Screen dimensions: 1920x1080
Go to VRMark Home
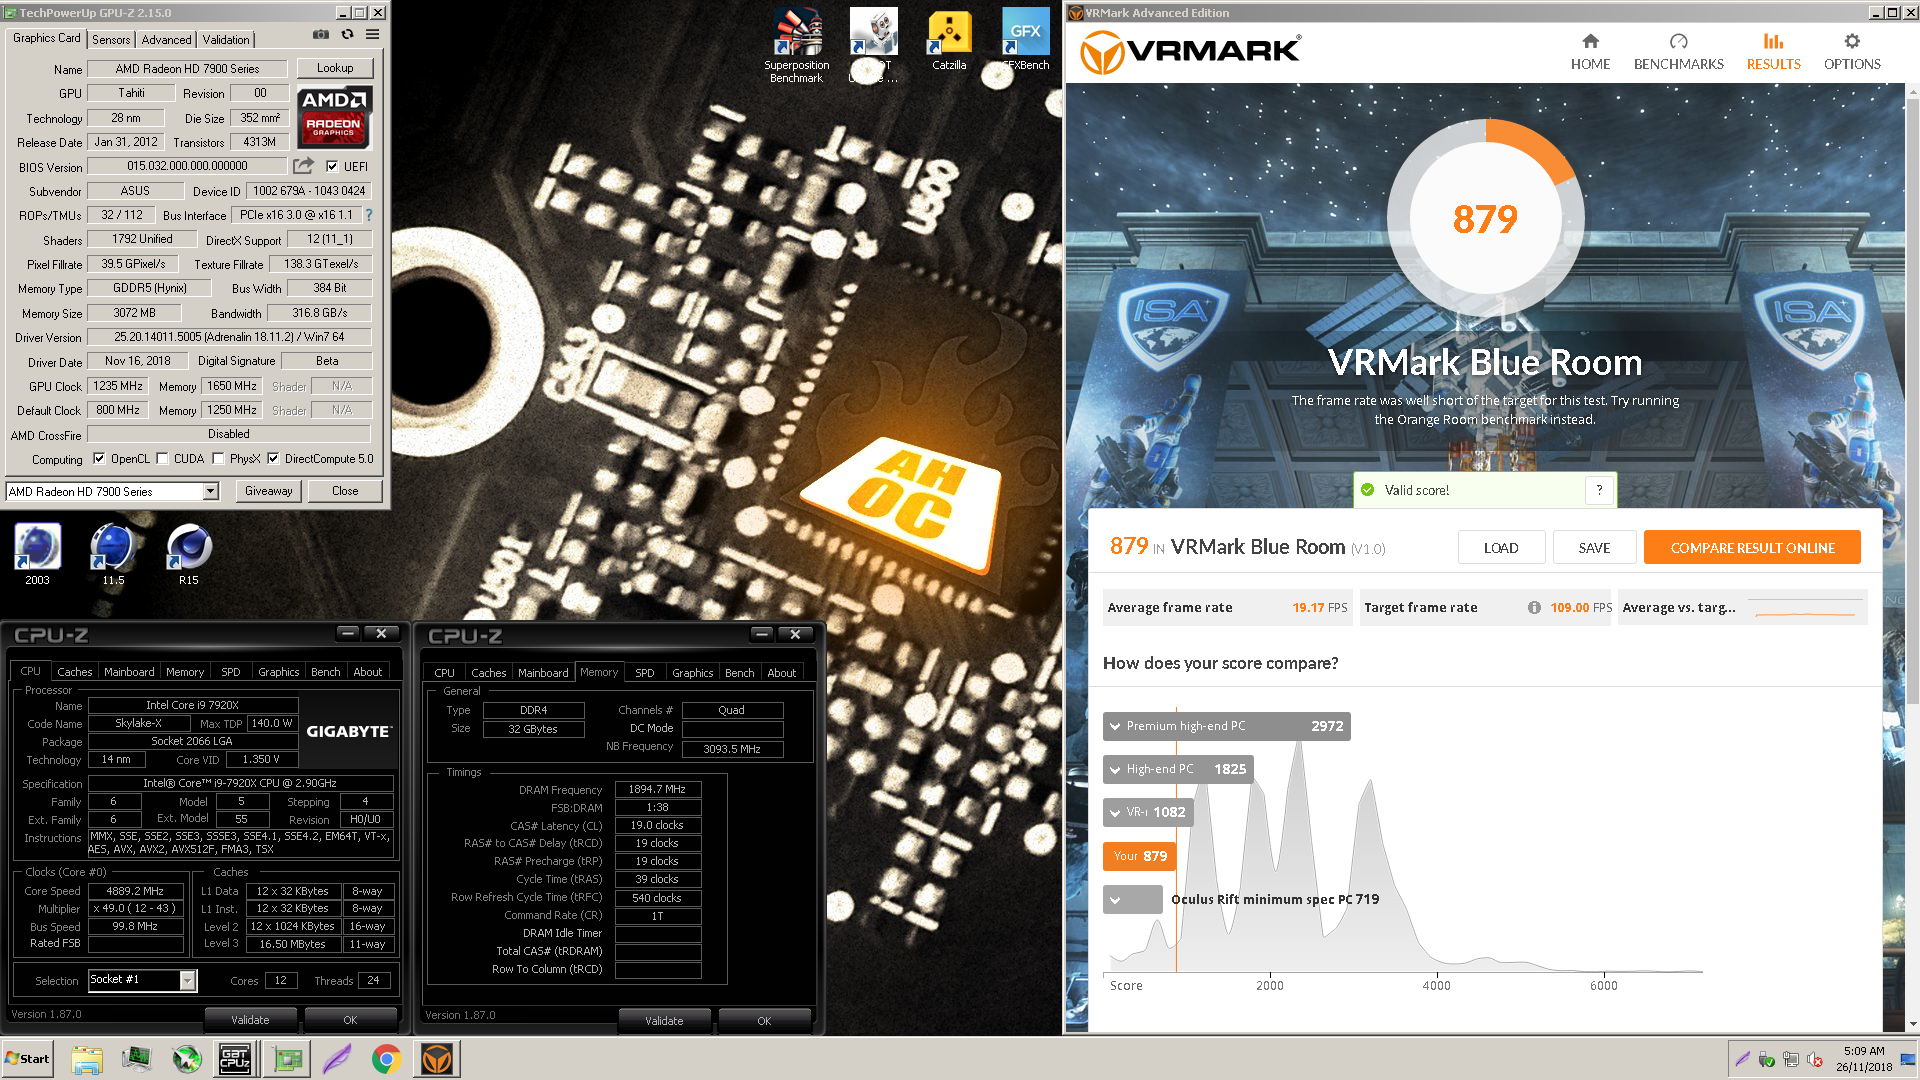tap(1590, 52)
